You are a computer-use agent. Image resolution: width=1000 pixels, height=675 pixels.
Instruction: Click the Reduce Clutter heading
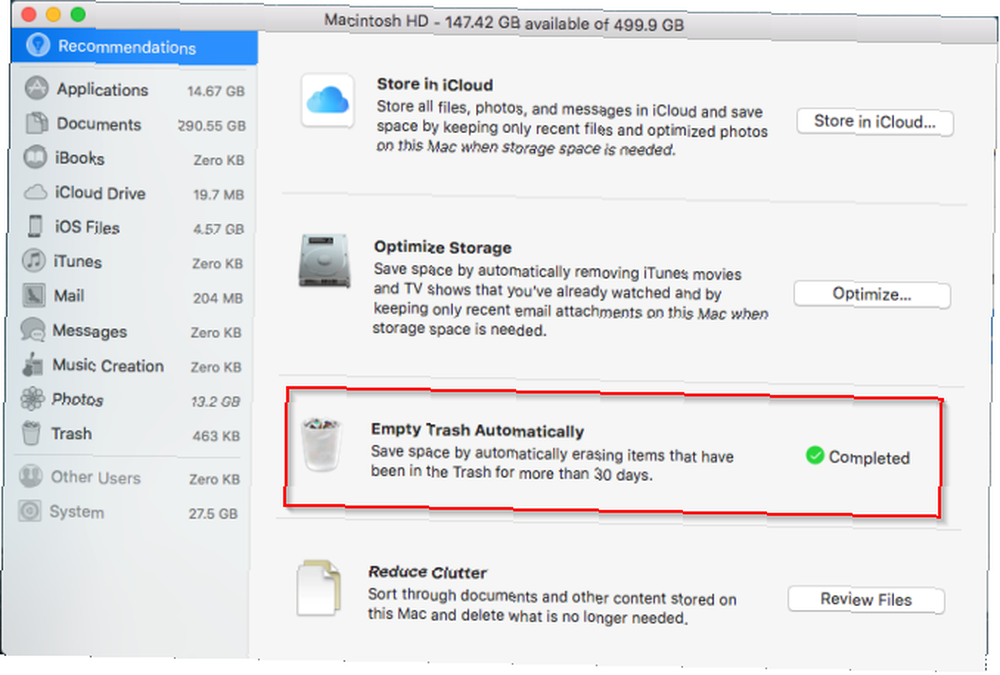tap(427, 572)
